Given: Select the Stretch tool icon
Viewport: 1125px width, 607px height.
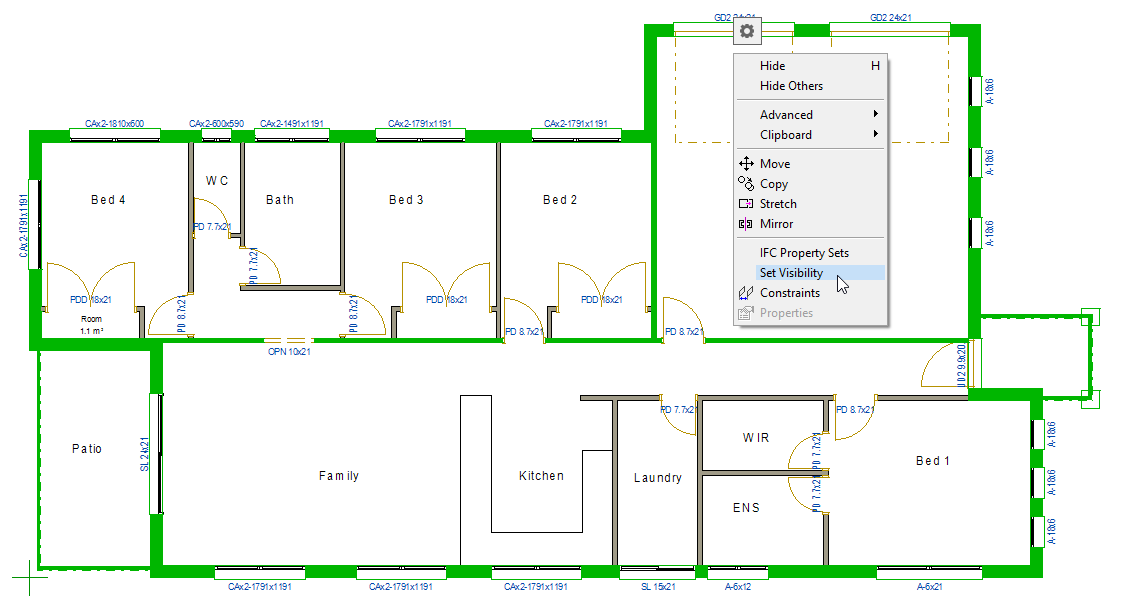Looking at the screenshot, I should [744, 203].
